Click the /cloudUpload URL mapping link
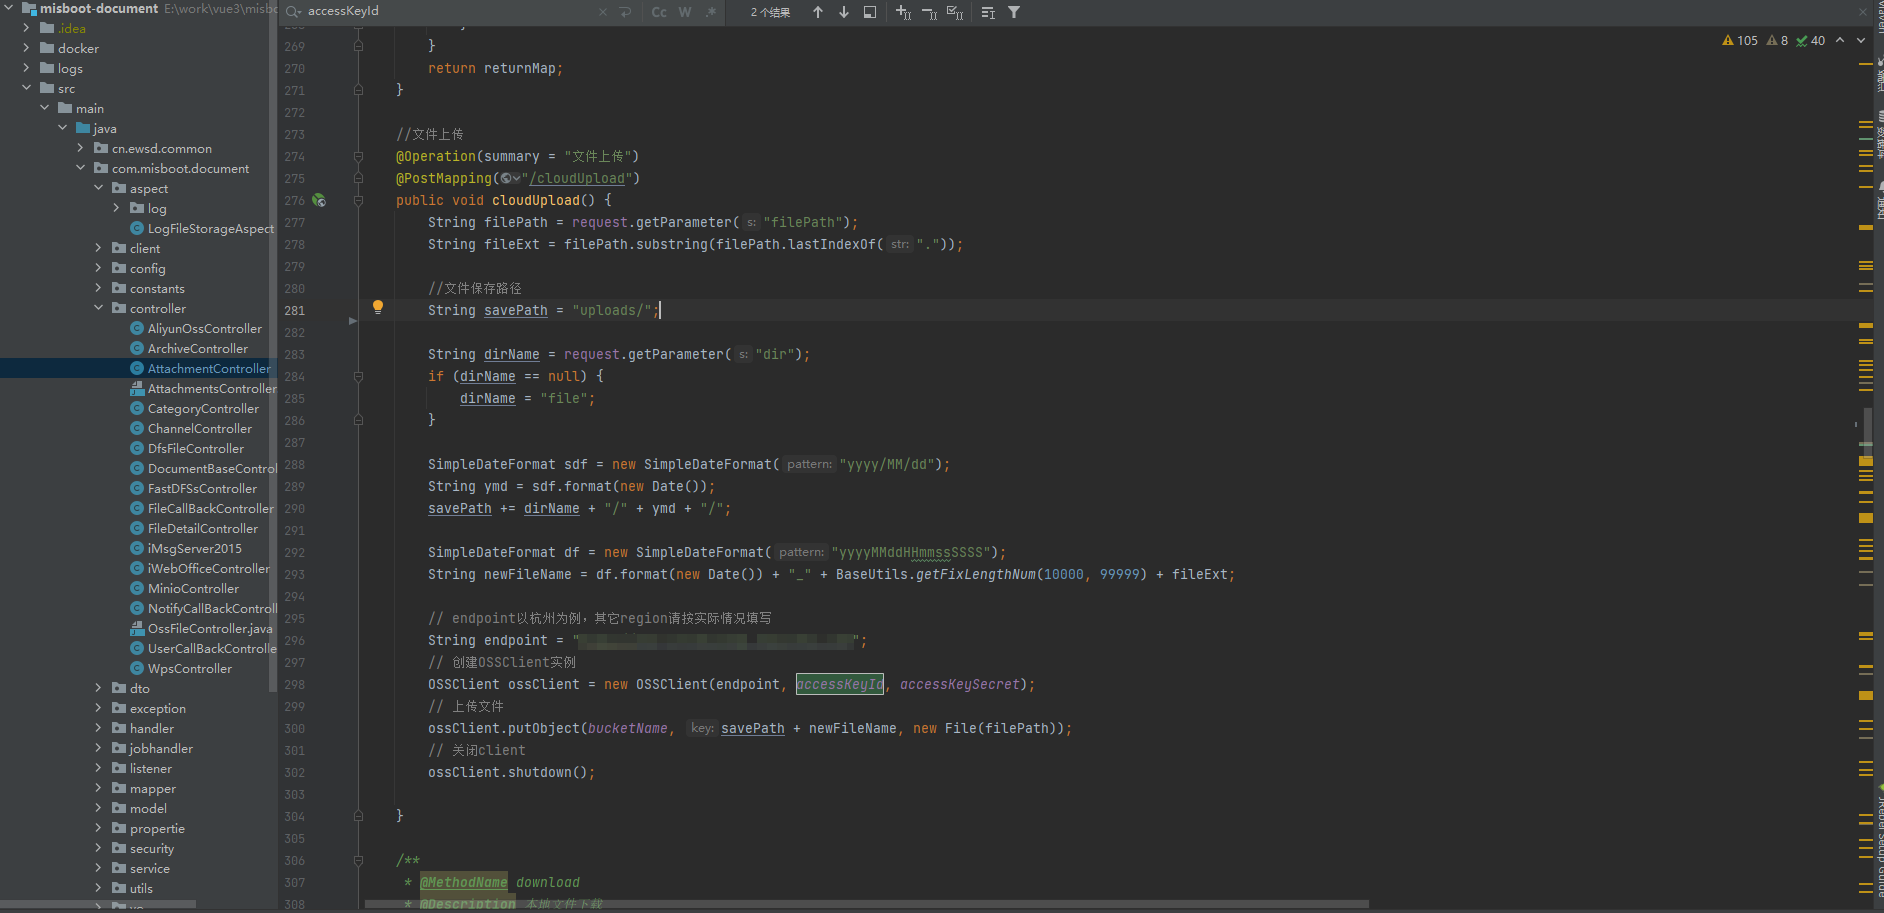Image resolution: width=1884 pixels, height=913 pixels. [x=577, y=179]
